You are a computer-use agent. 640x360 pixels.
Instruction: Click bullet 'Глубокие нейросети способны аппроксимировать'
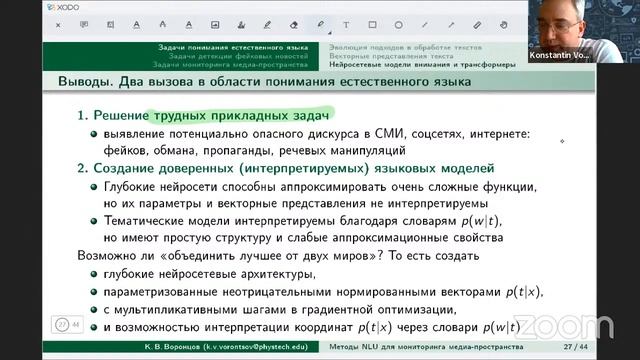point(320,195)
